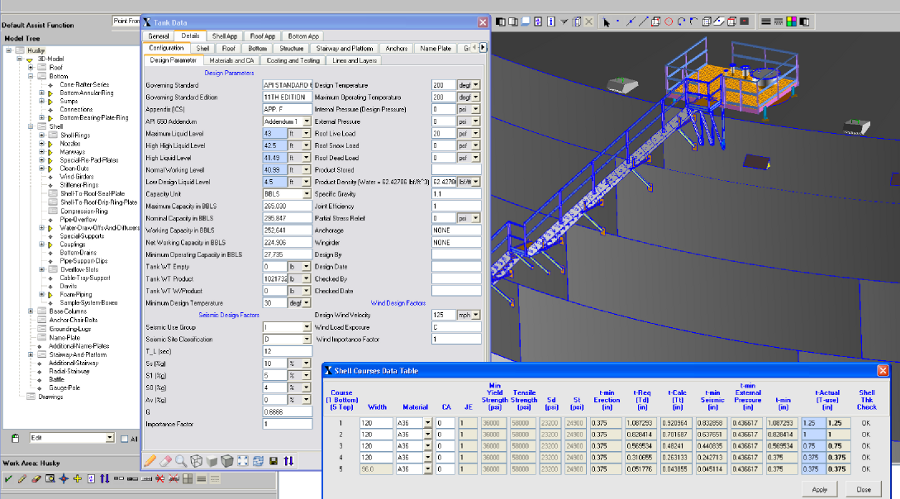The height and width of the screenshot is (499, 900).
Task: Click the Apply button in Shell Courses table
Action: click(x=819, y=490)
